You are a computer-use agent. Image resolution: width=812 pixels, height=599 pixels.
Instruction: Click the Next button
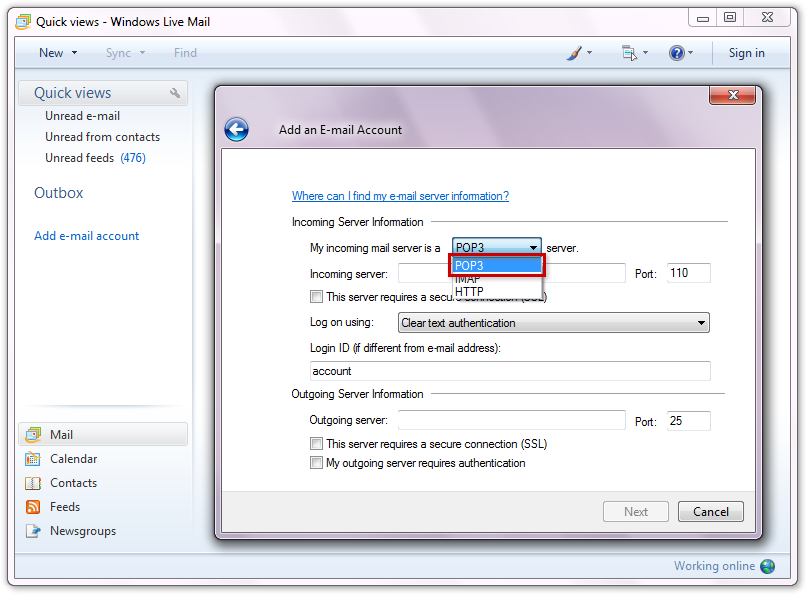point(636,512)
